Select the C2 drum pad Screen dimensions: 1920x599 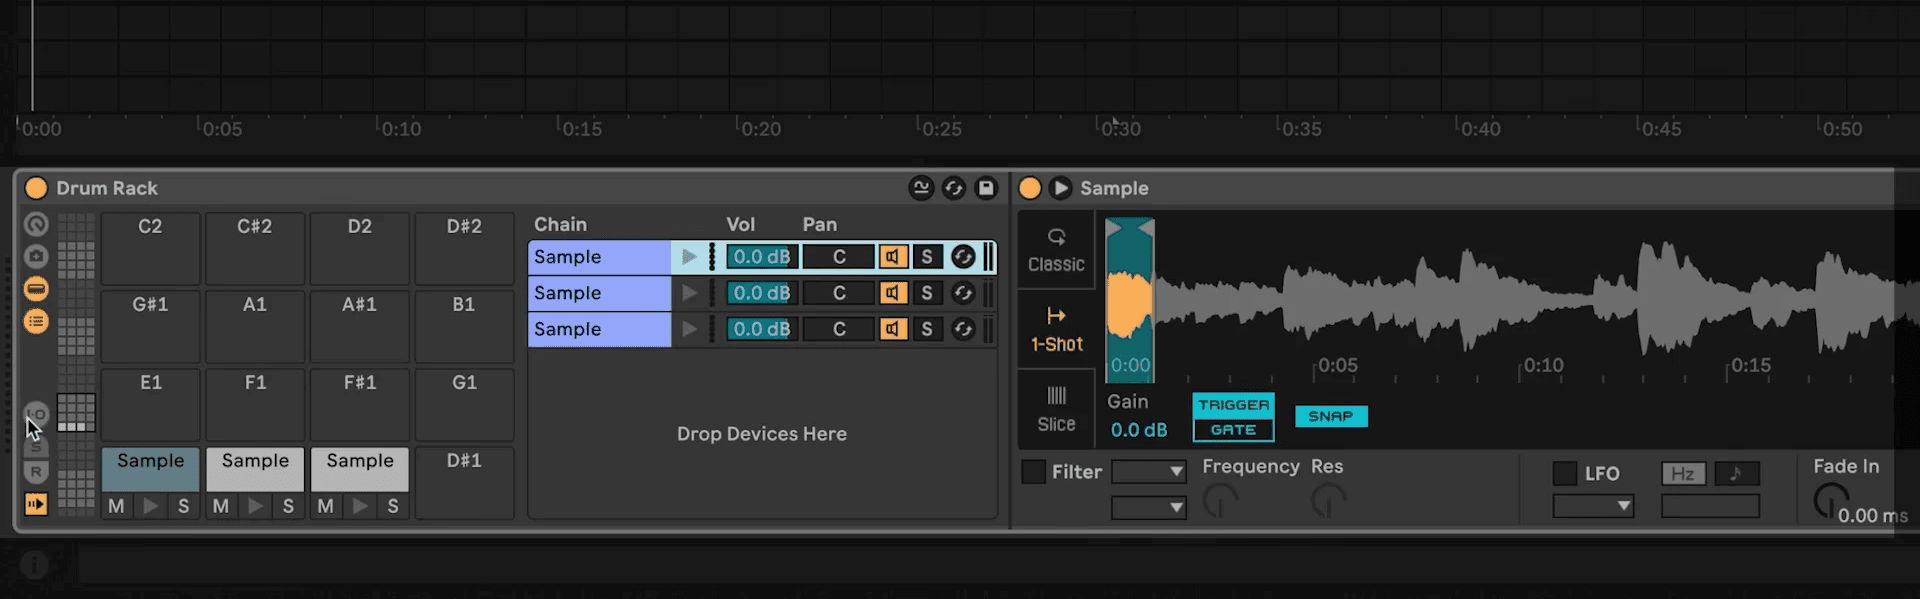pyautogui.click(x=150, y=248)
